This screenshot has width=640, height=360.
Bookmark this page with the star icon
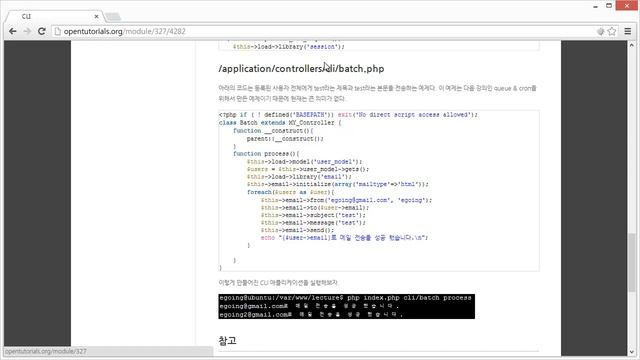[612, 31]
